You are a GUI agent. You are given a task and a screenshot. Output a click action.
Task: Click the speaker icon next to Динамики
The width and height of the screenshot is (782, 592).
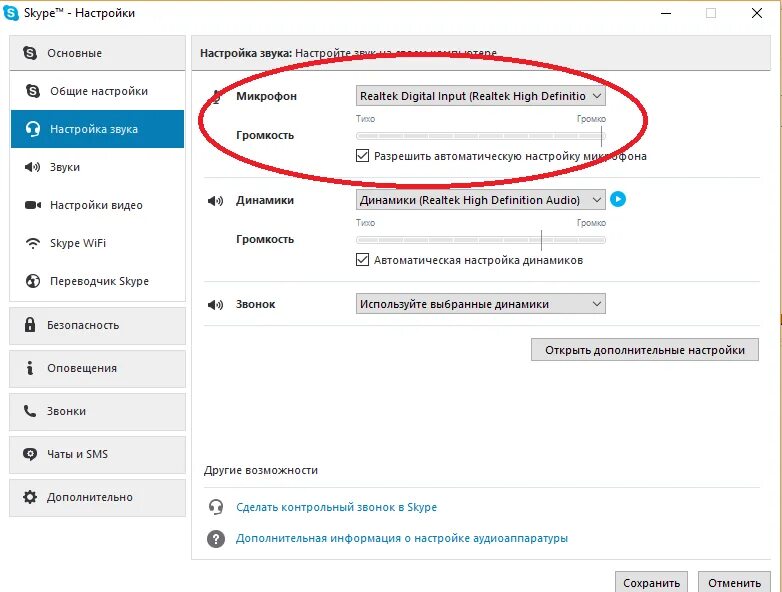click(215, 200)
